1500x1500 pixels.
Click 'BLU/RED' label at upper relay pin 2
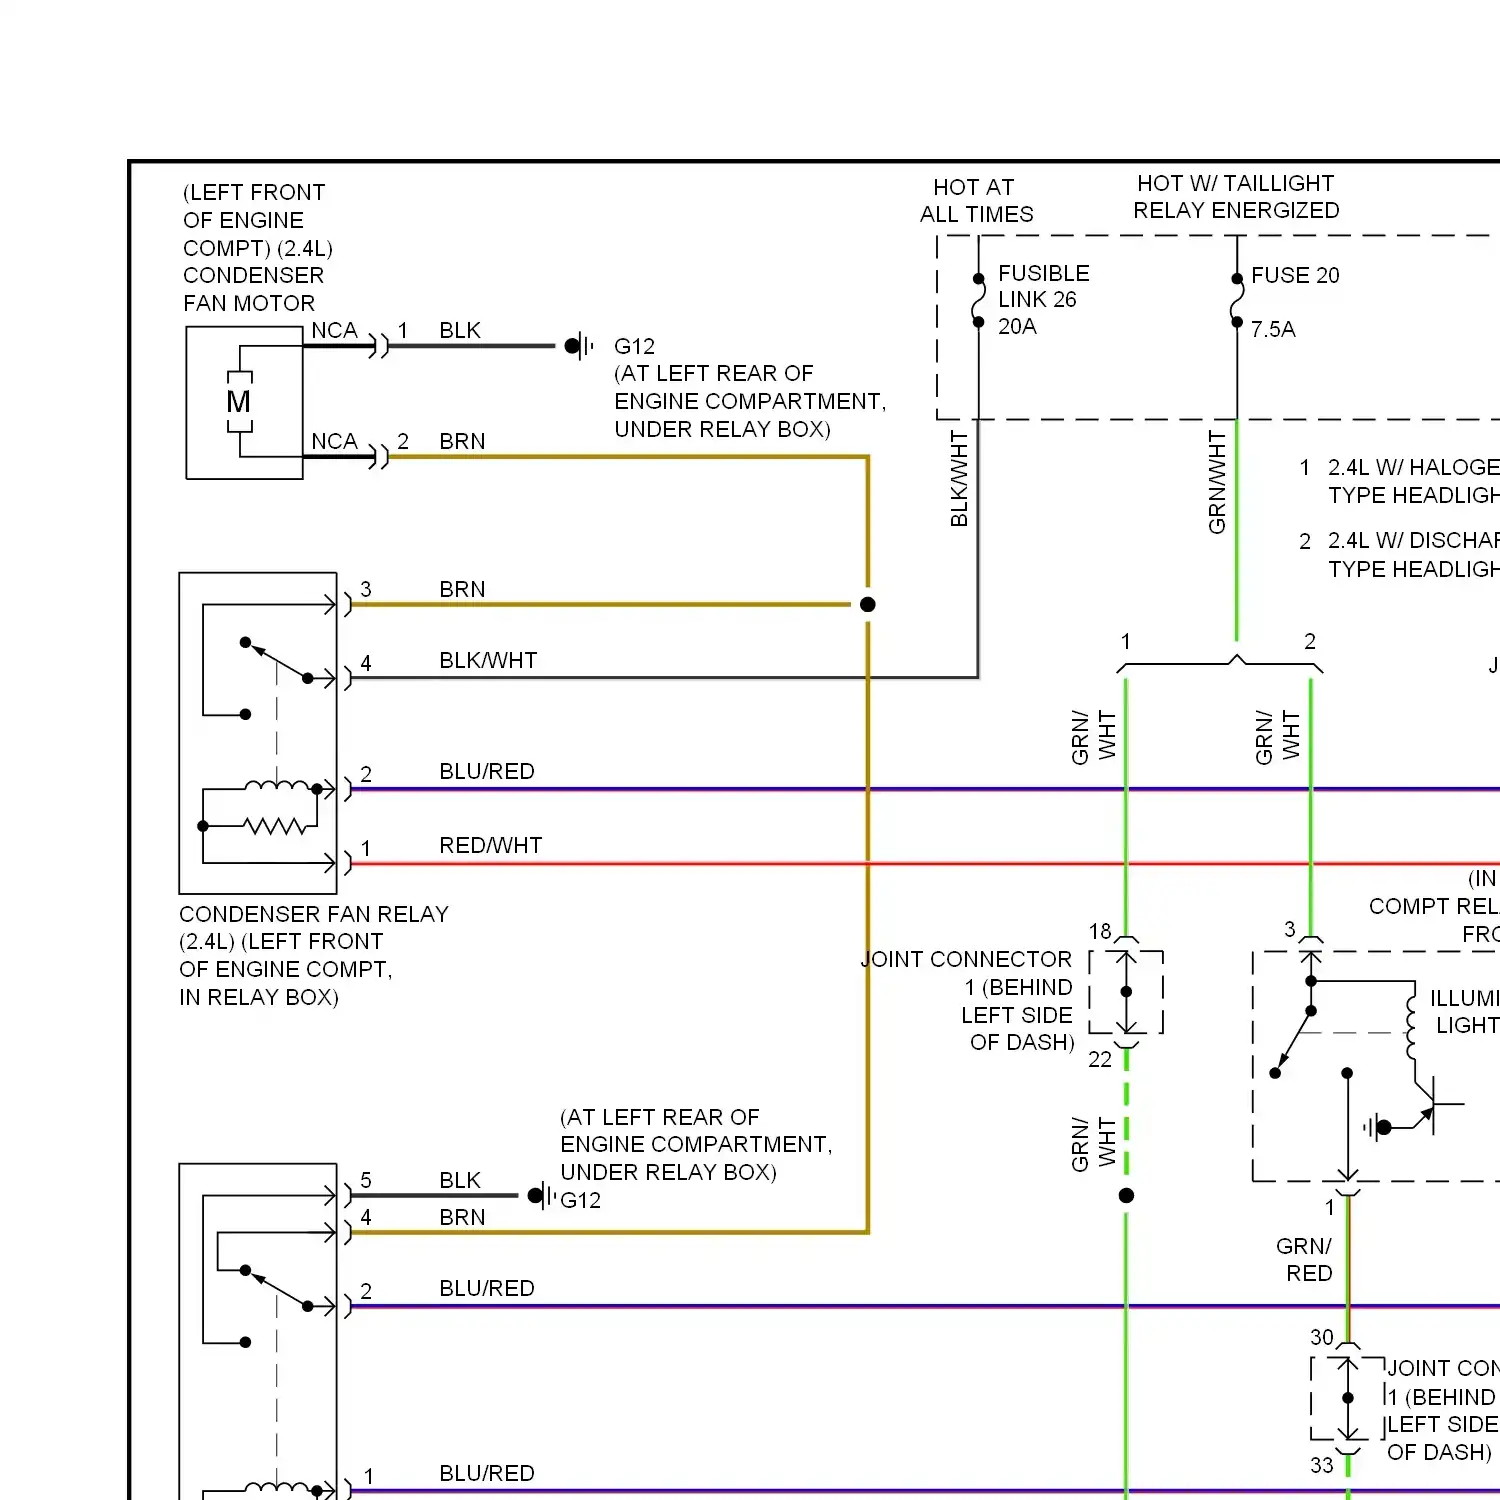click(x=487, y=771)
